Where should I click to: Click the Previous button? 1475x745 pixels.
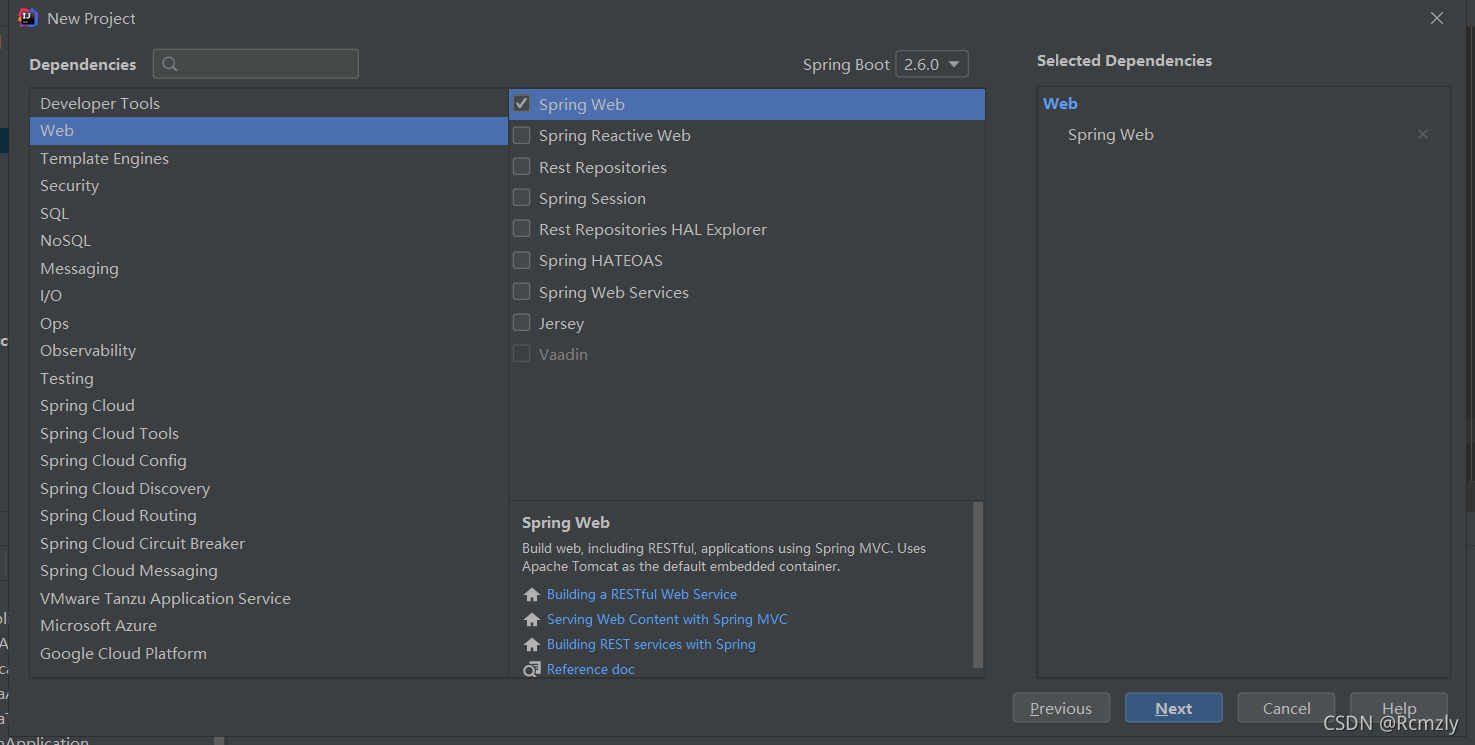[x=1061, y=708]
